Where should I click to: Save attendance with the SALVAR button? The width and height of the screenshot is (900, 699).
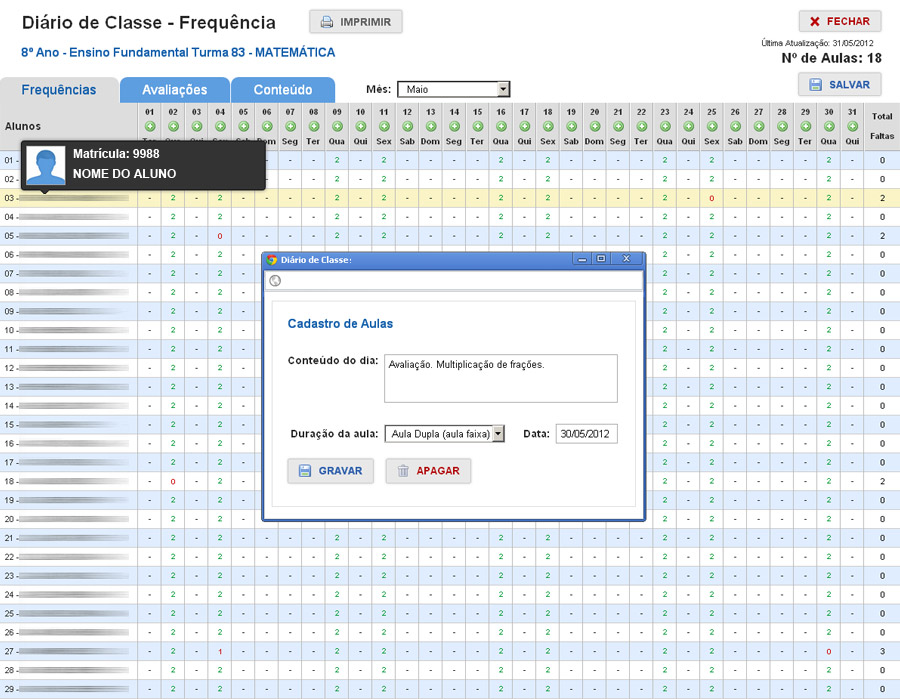pos(840,84)
